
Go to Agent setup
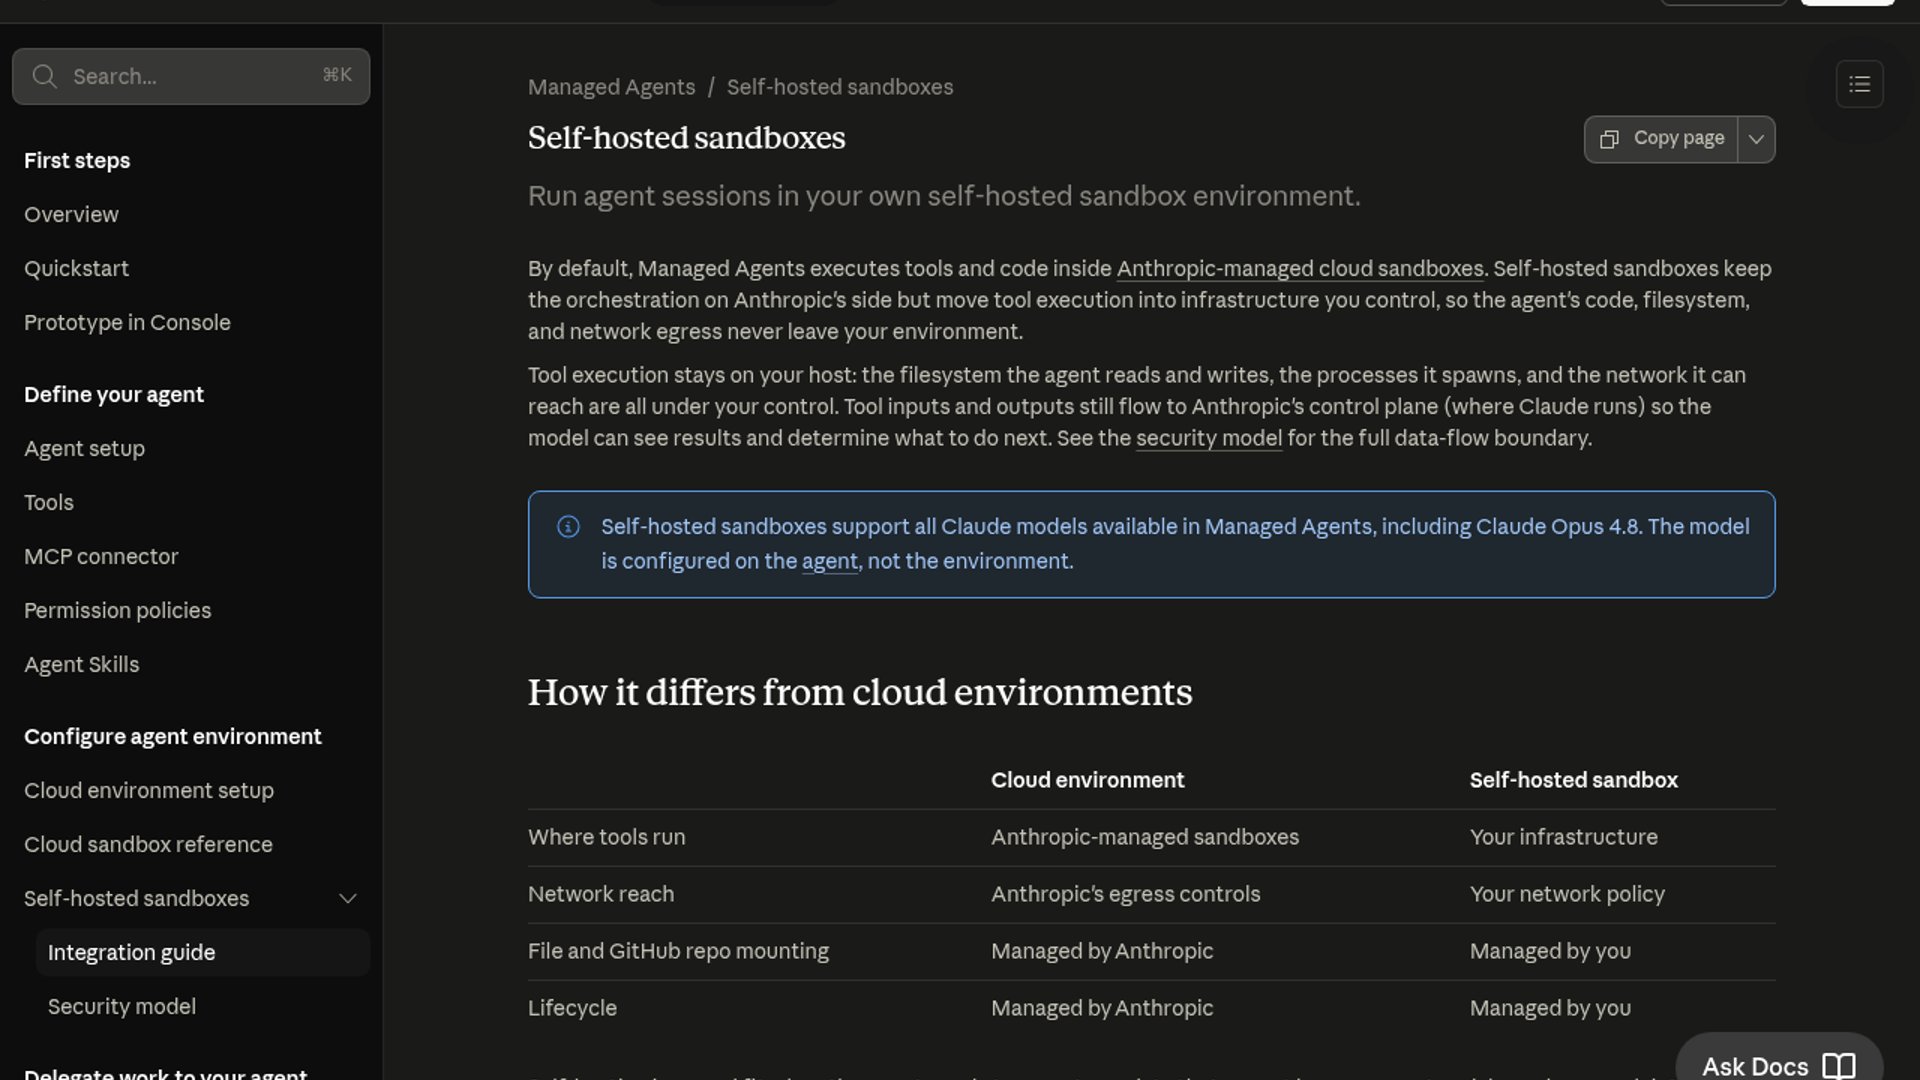84,448
